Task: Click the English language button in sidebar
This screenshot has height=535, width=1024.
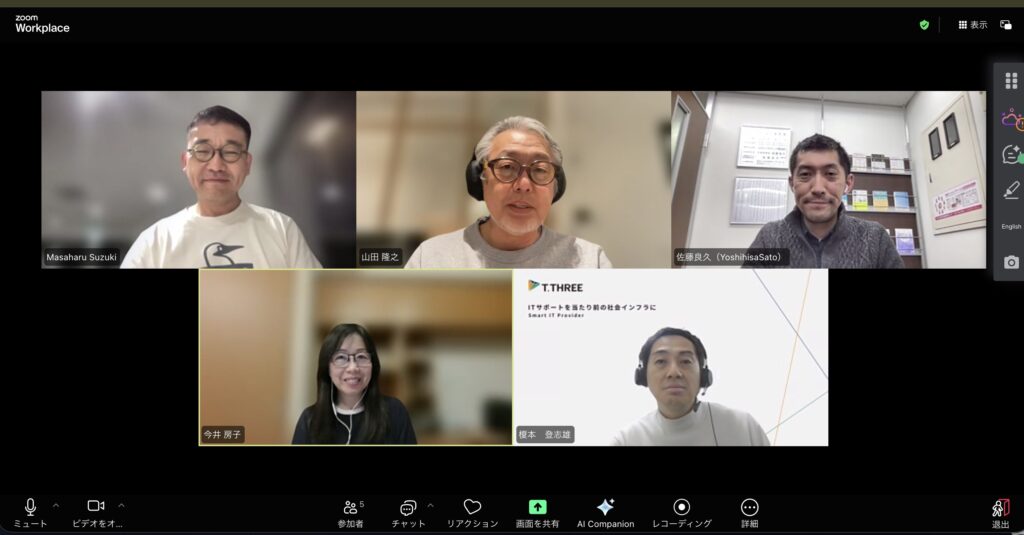Action: point(1011,226)
